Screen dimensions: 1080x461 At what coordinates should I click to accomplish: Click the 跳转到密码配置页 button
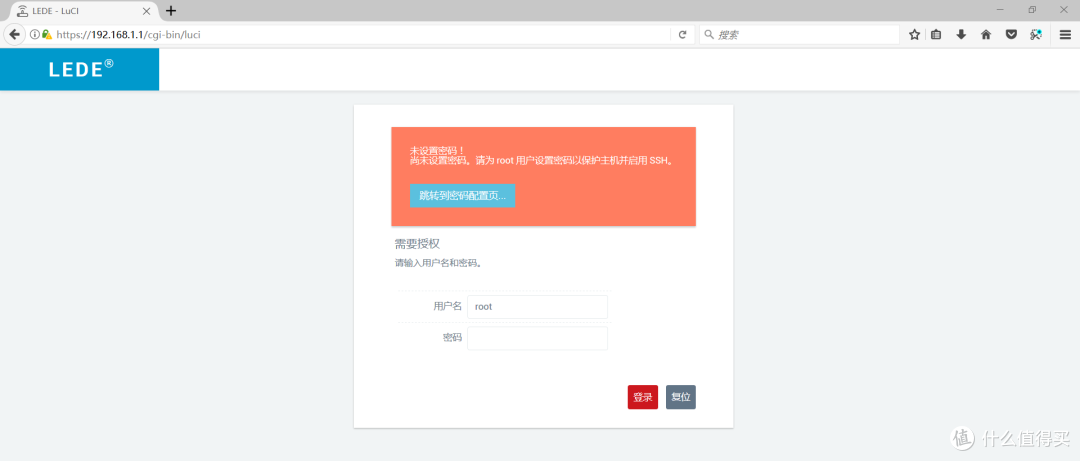click(462, 196)
